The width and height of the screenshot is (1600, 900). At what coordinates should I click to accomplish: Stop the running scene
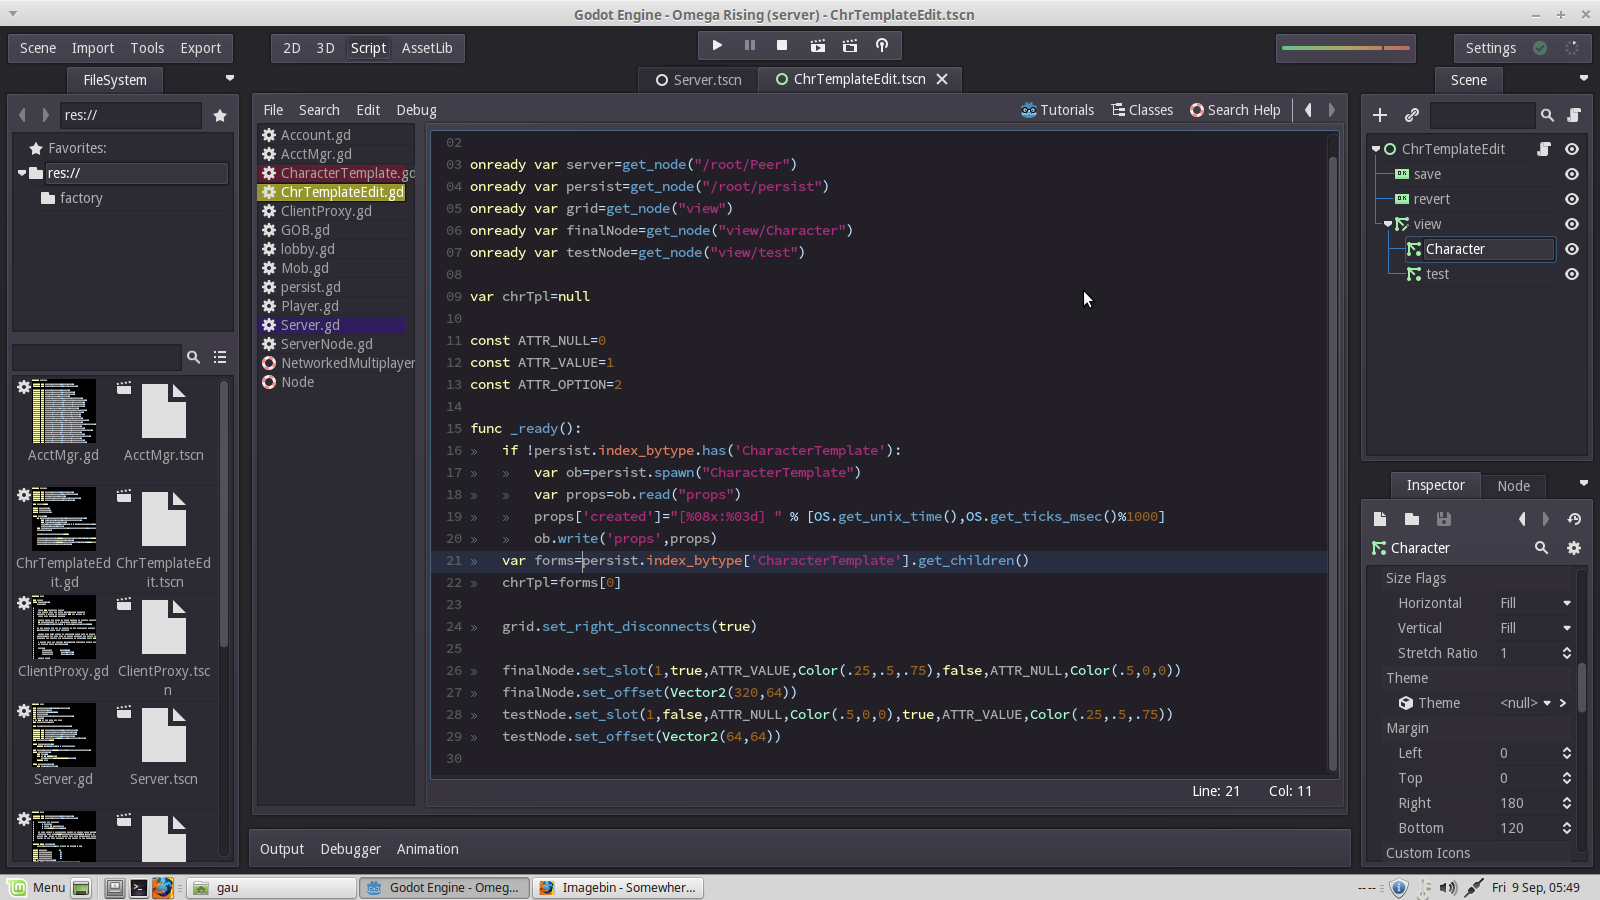782,46
